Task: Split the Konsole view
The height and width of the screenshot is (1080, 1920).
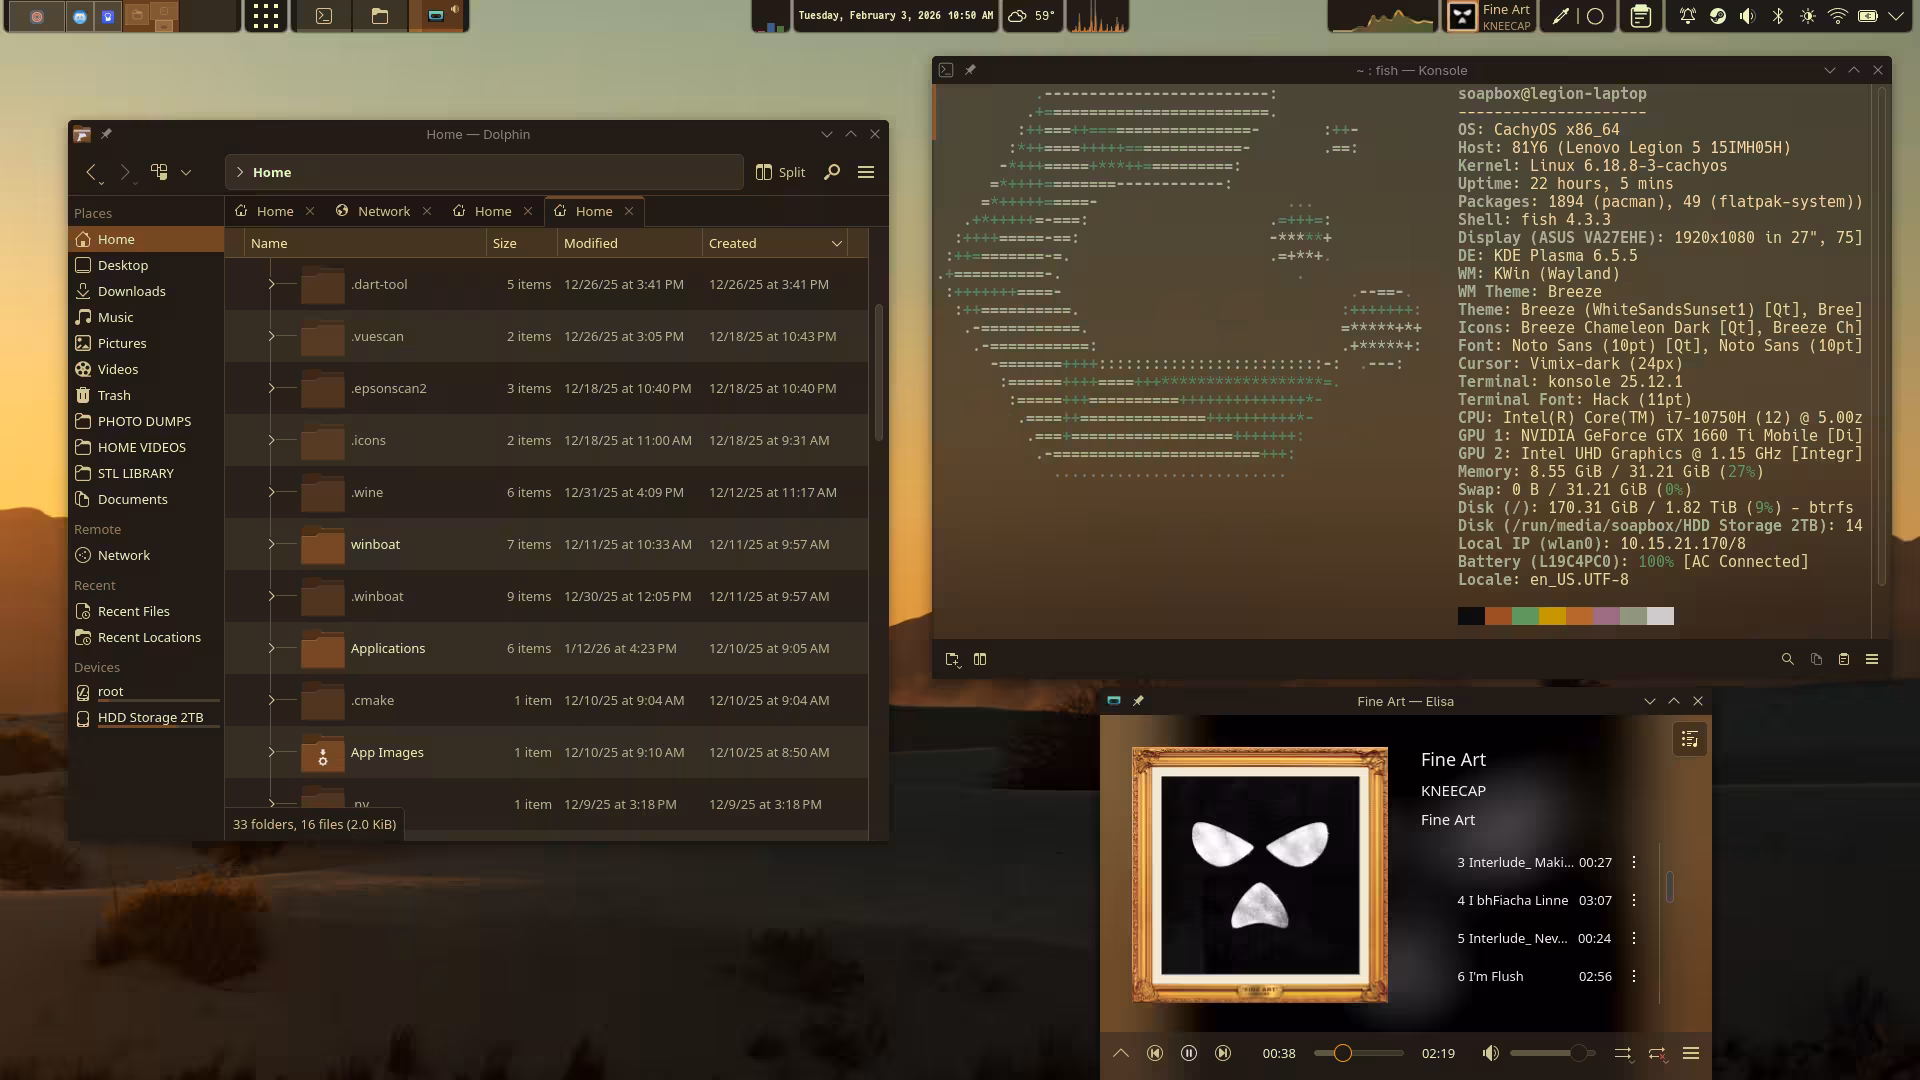Action: point(980,659)
